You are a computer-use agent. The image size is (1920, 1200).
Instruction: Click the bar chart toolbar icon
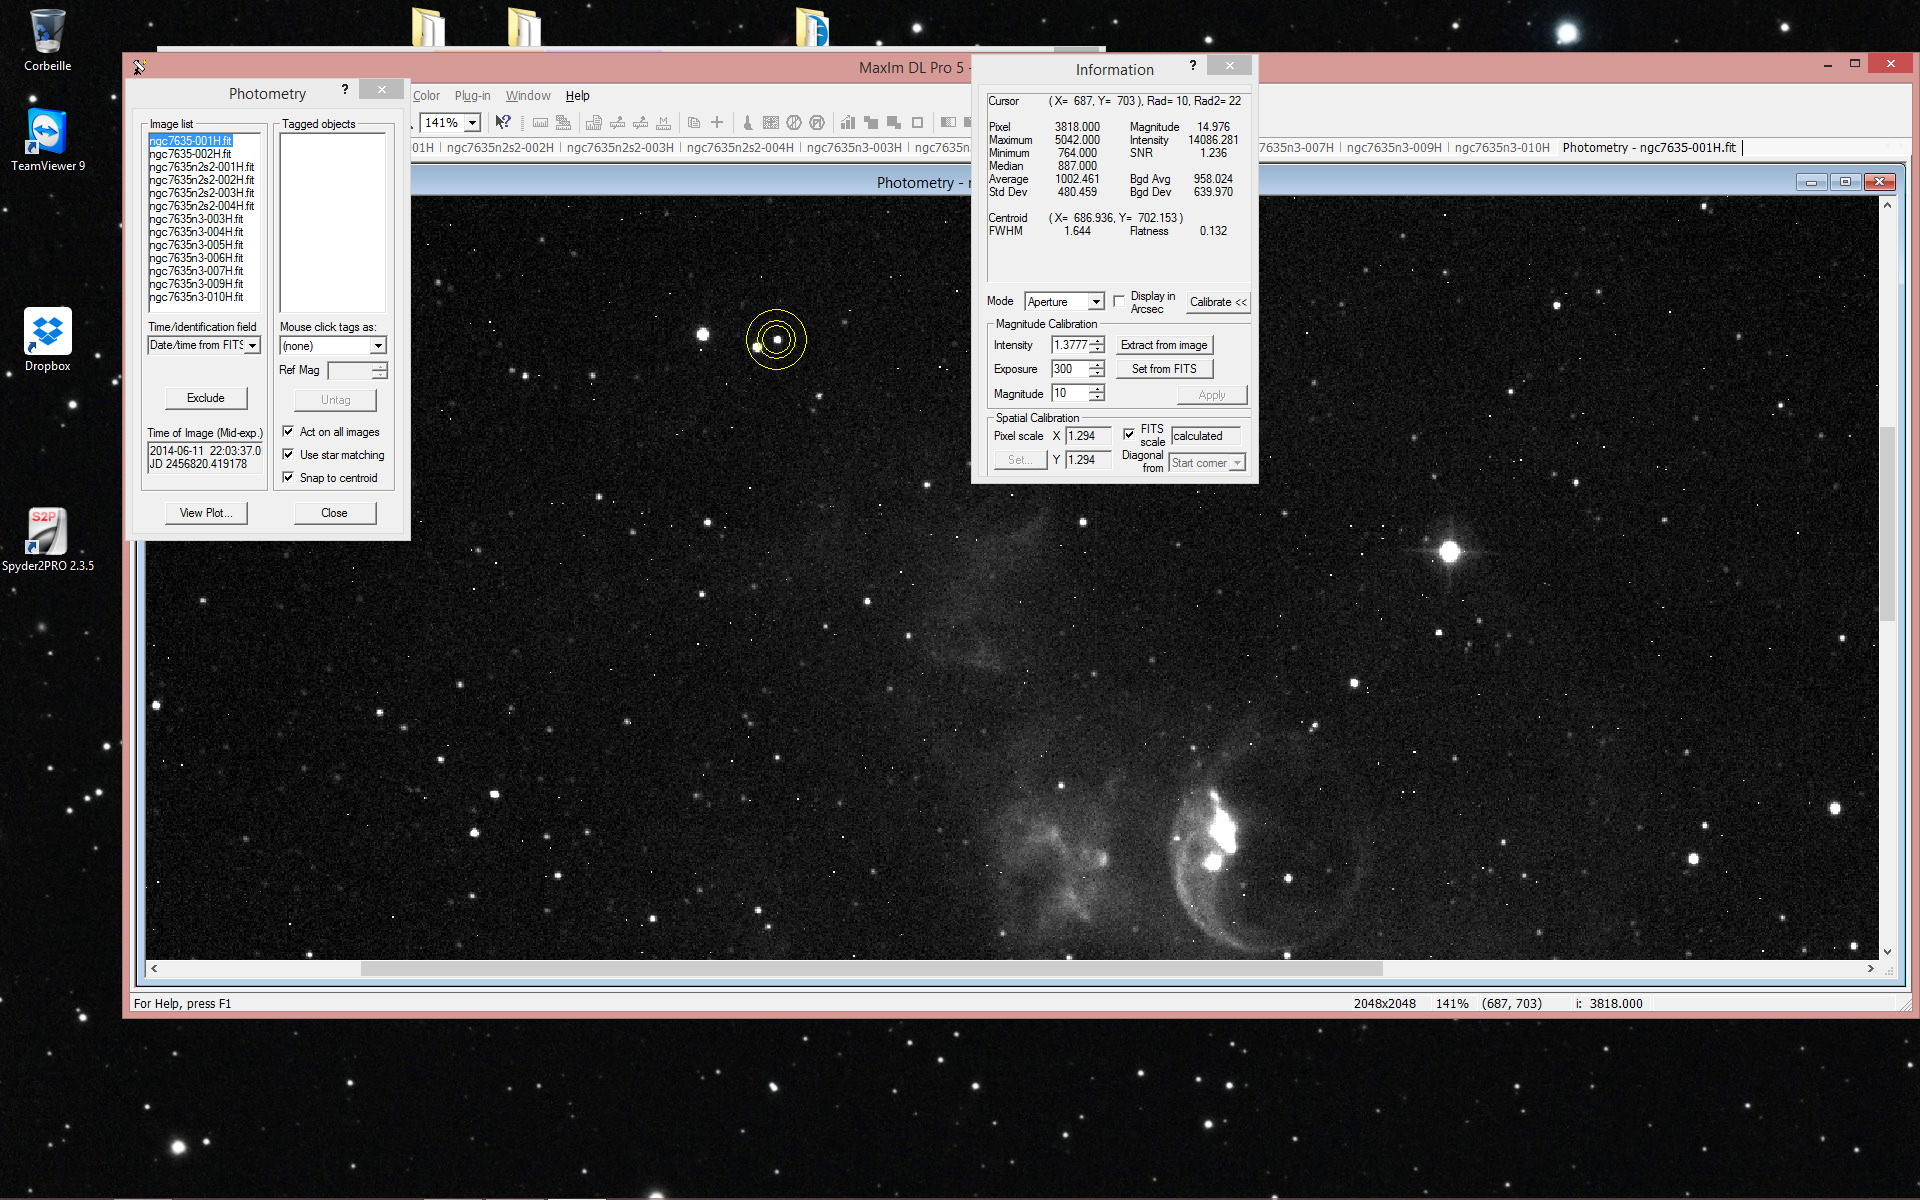click(847, 122)
